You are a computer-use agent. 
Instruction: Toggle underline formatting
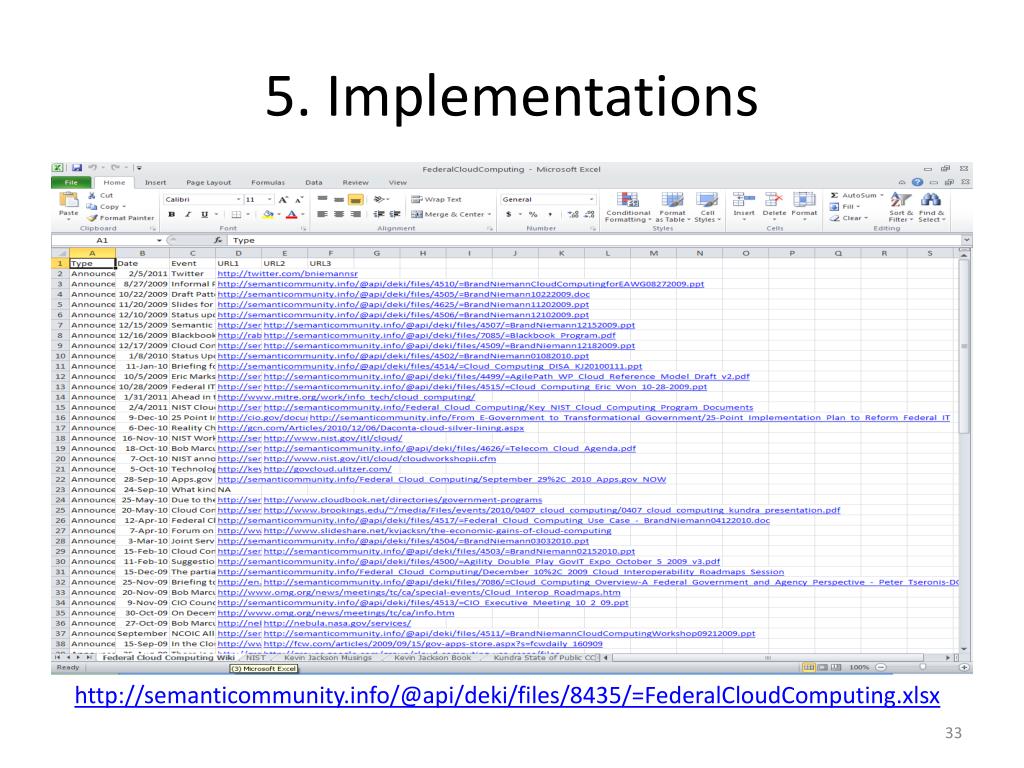[x=204, y=214]
